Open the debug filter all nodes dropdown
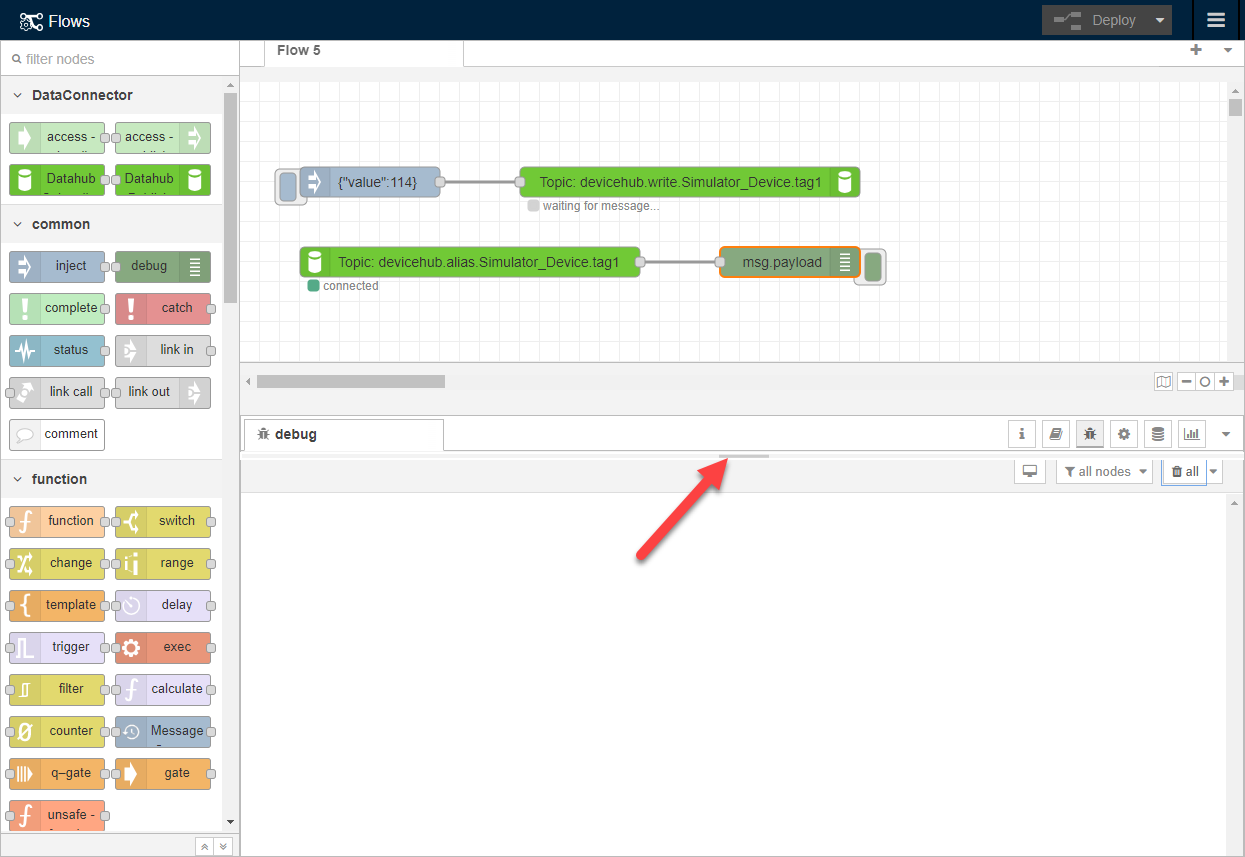Screen dimensions: 1245x857 1104,471
